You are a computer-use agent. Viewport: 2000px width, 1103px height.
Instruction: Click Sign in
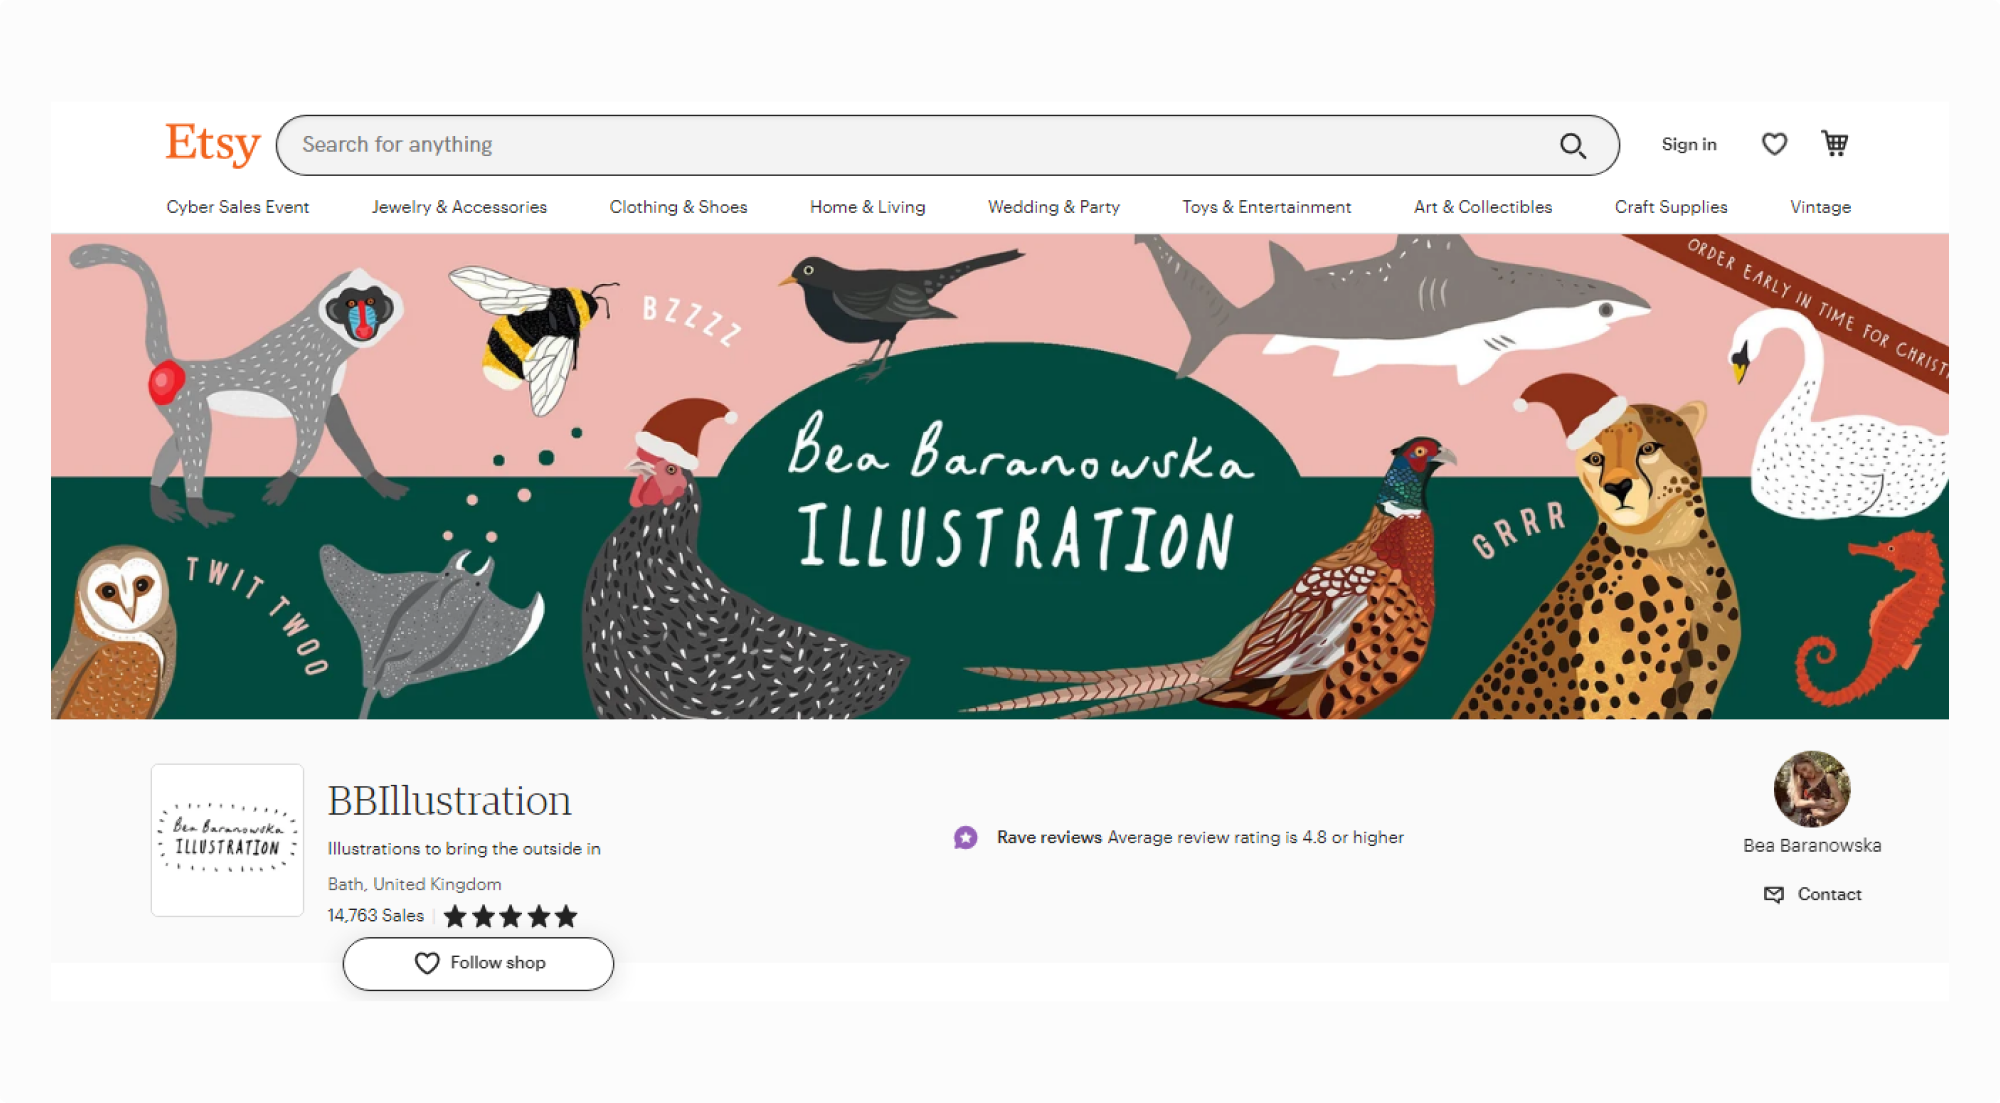pyautogui.click(x=1689, y=144)
